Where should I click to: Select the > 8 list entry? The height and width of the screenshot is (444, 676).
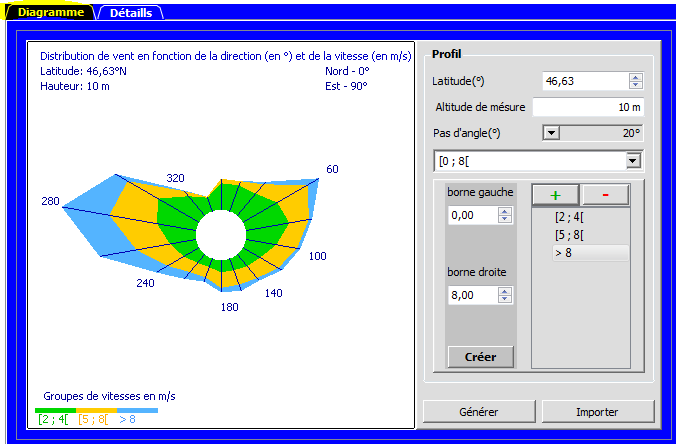point(590,253)
